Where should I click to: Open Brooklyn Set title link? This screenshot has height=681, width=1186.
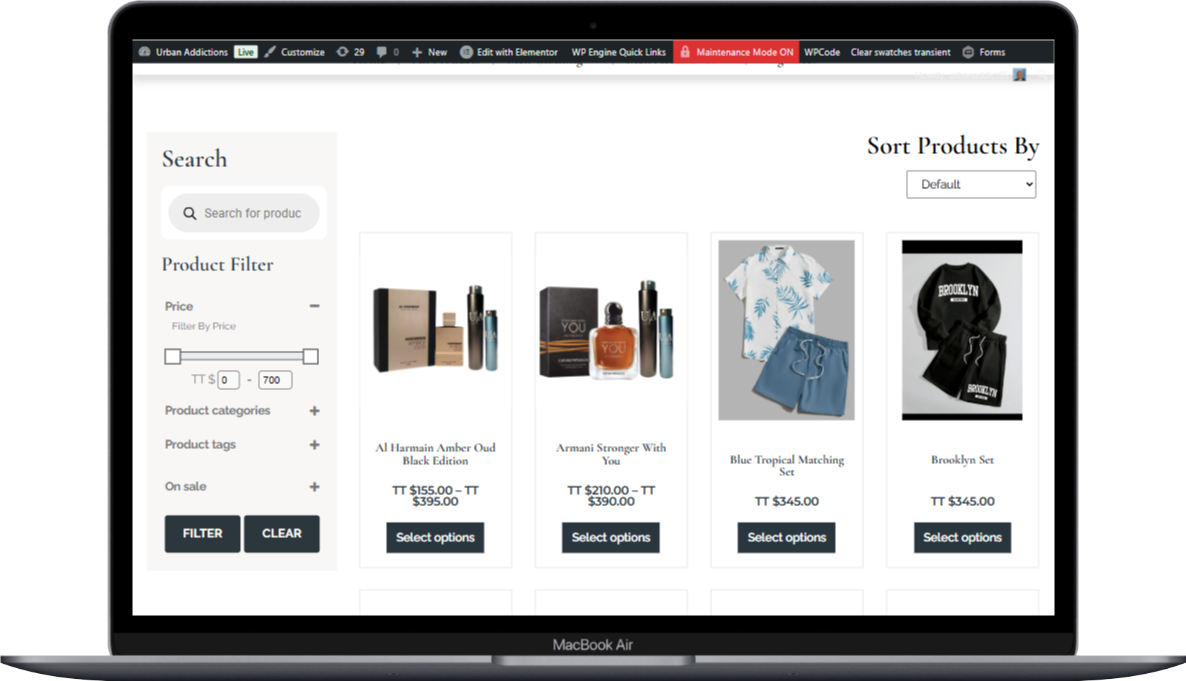pos(962,459)
